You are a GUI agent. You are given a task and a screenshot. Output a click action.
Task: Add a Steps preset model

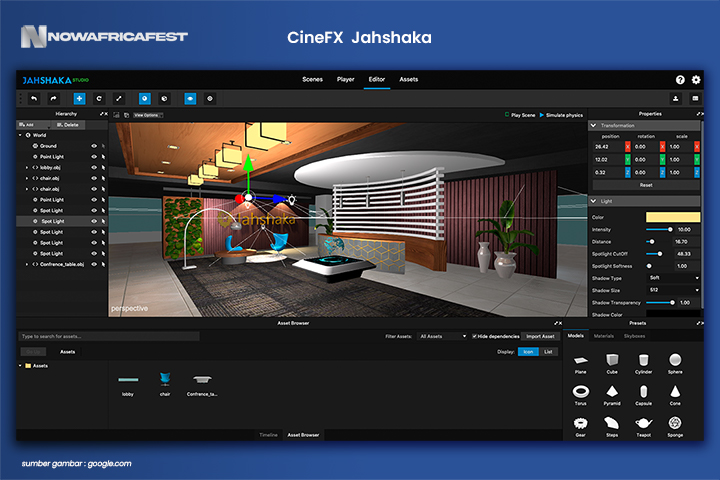click(x=612, y=427)
